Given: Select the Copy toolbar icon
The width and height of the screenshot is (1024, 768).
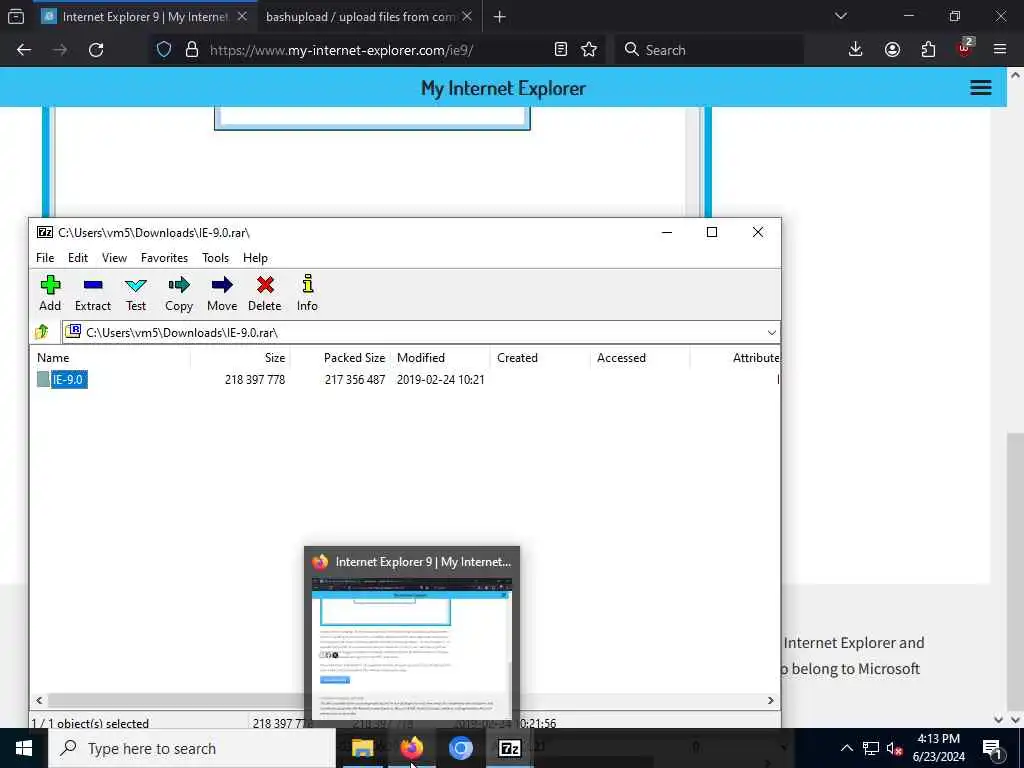Looking at the screenshot, I should 179,293.
